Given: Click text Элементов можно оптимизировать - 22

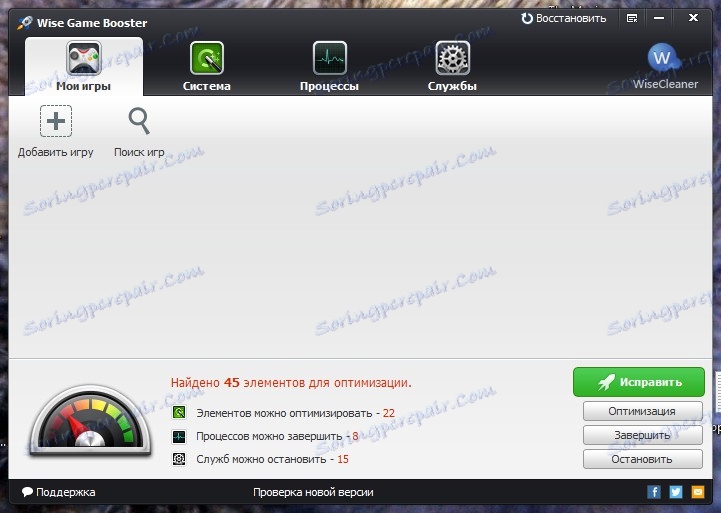Looking at the screenshot, I should tap(295, 413).
